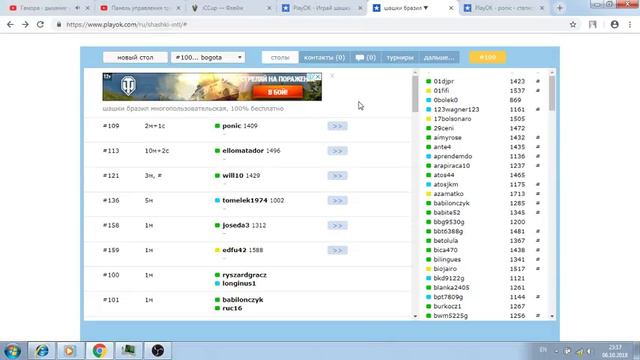Select biojairo in player list
640x360 pixels.
(x=445, y=269)
